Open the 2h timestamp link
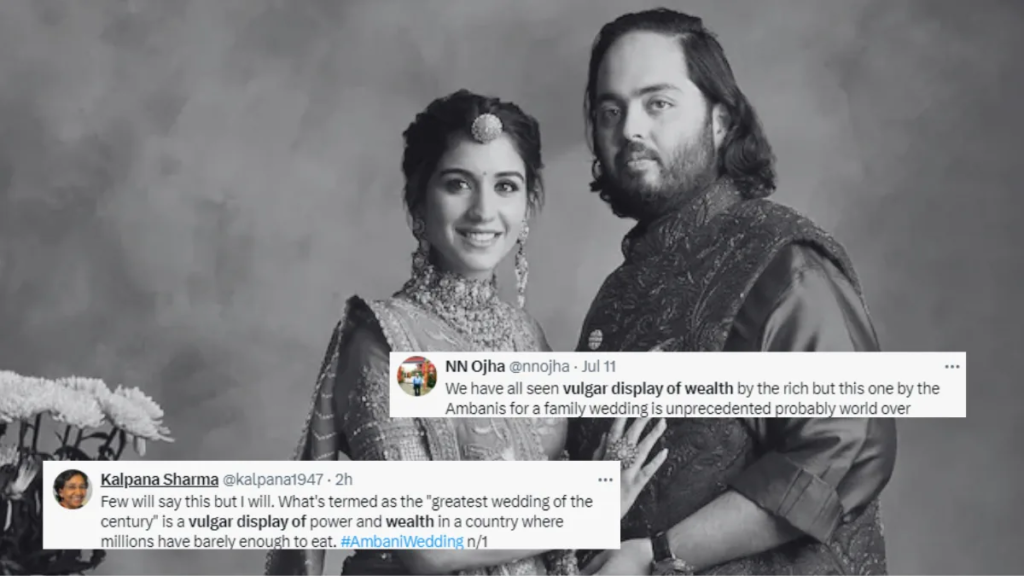This screenshot has width=1024, height=576. pos(344,479)
